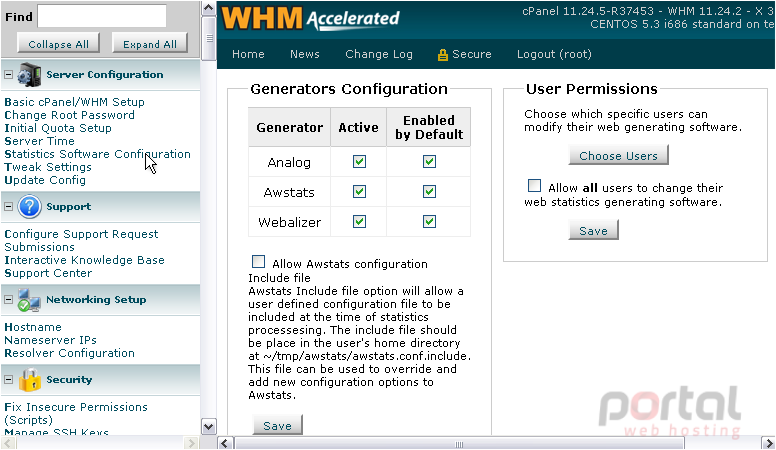Uncheck the Analog Active checkbox
776x450 pixels.
pyautogui.click(x=359, y=162)
